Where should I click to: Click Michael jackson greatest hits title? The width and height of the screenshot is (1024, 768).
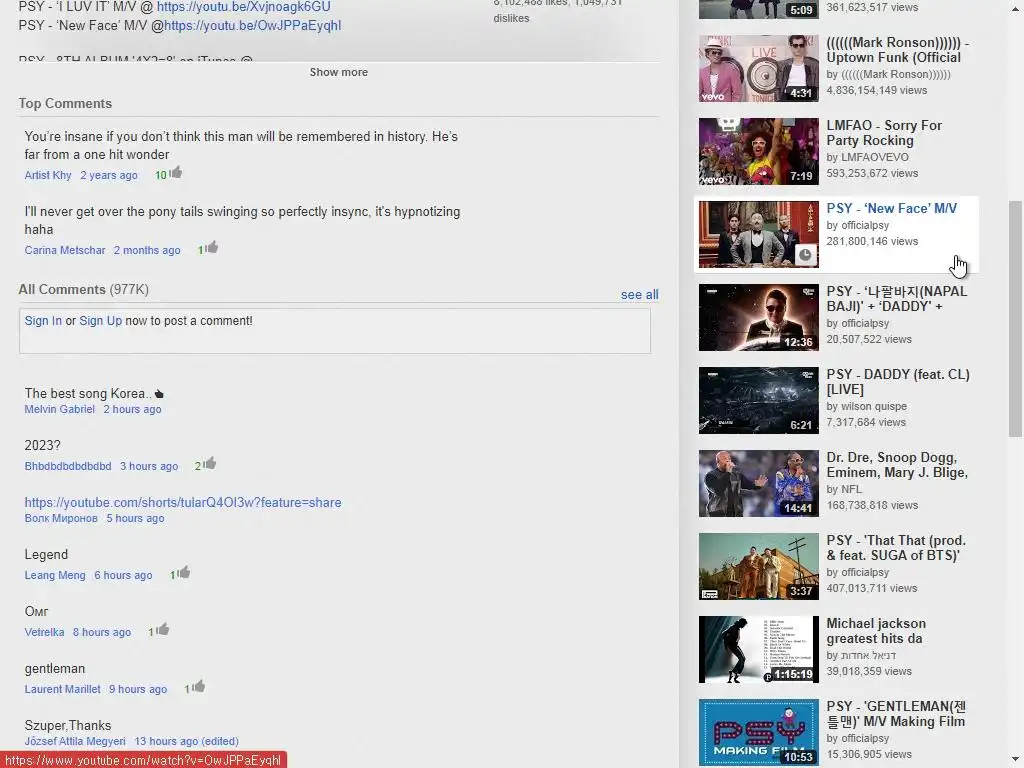point(876,630)
